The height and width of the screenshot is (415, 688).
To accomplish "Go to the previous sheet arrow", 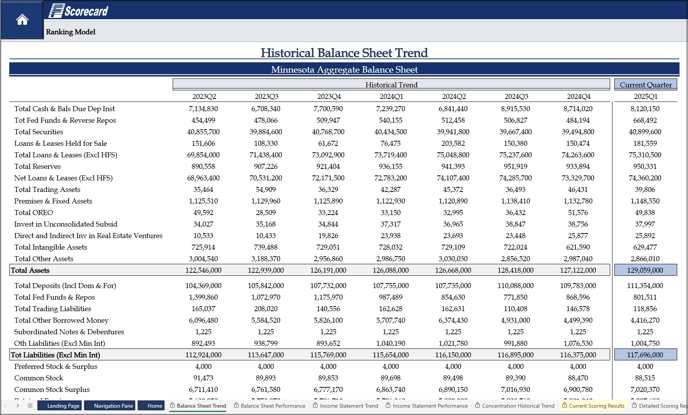I will (6, 406).
